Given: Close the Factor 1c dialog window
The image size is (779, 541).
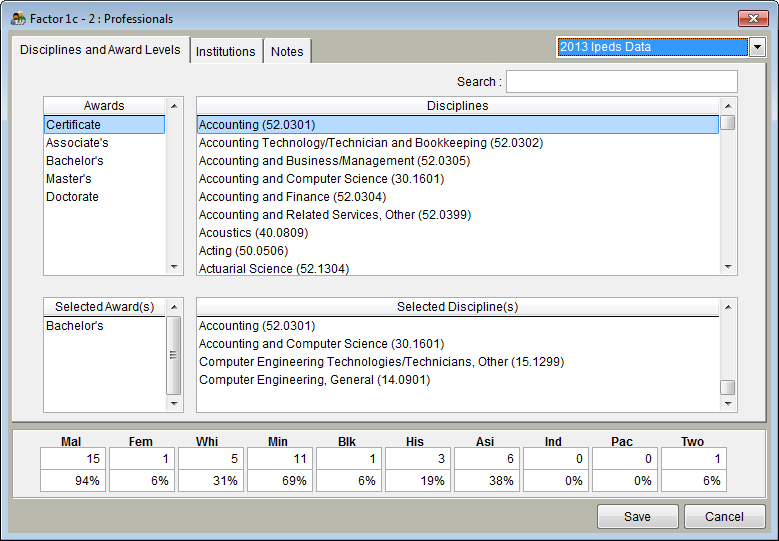Looking at the screenshot, I should [753, 19].
